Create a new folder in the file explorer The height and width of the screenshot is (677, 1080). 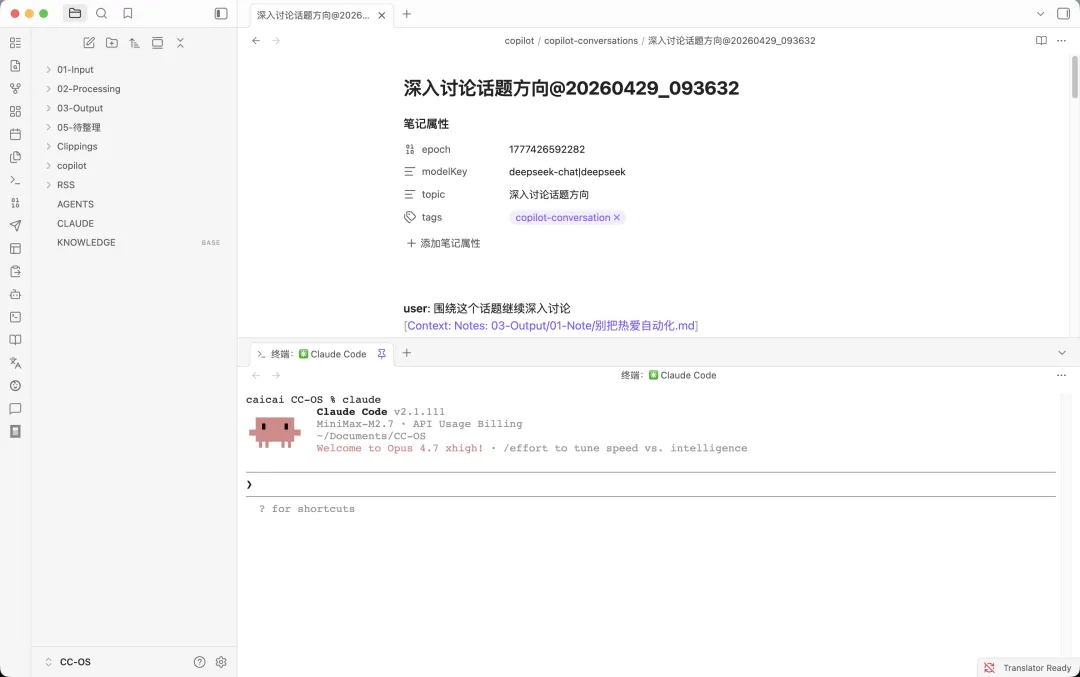[111, 43]
